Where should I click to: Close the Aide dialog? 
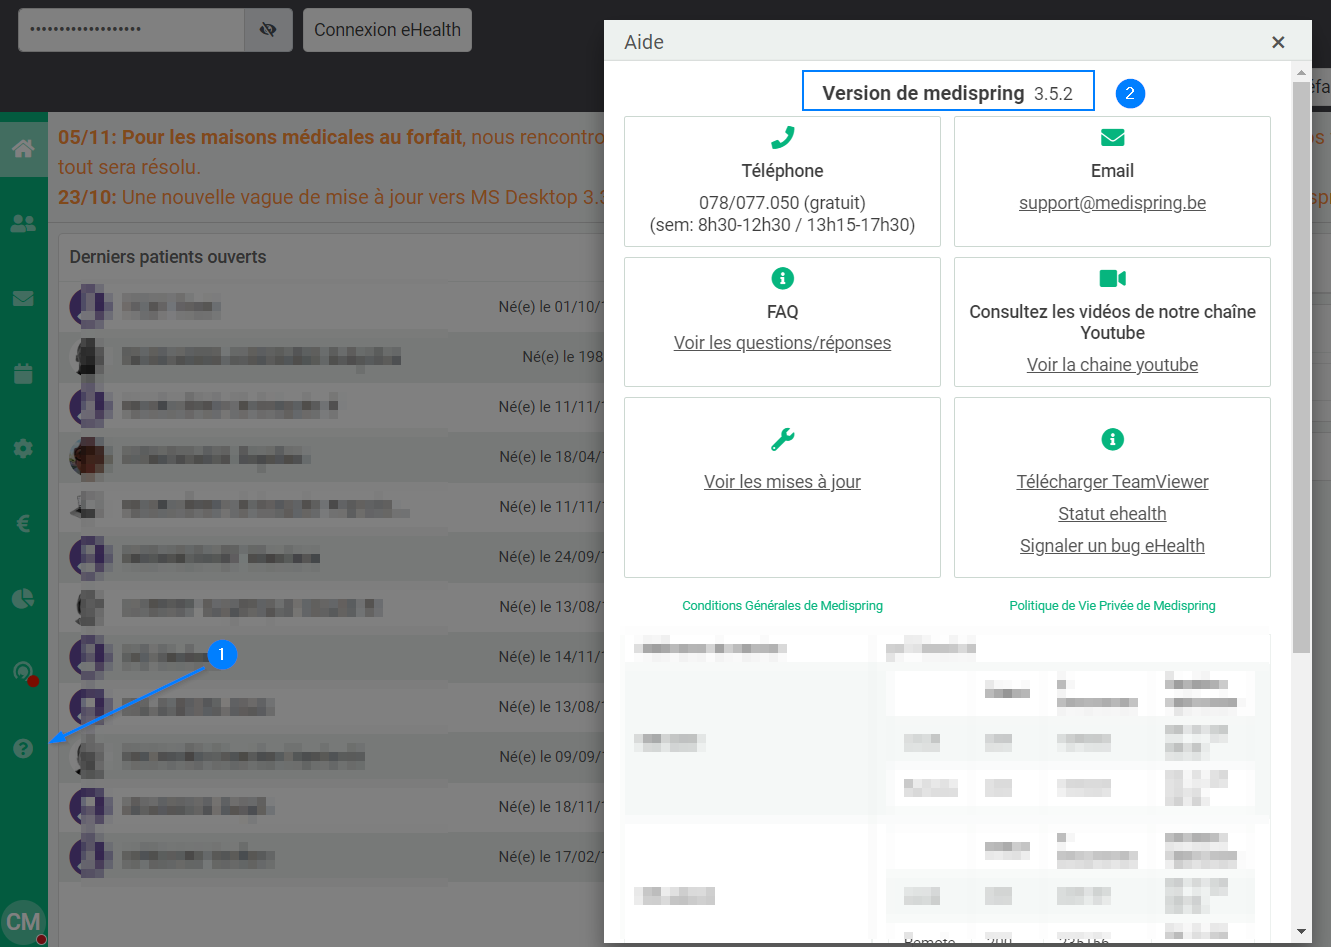tap(1277, 42)
